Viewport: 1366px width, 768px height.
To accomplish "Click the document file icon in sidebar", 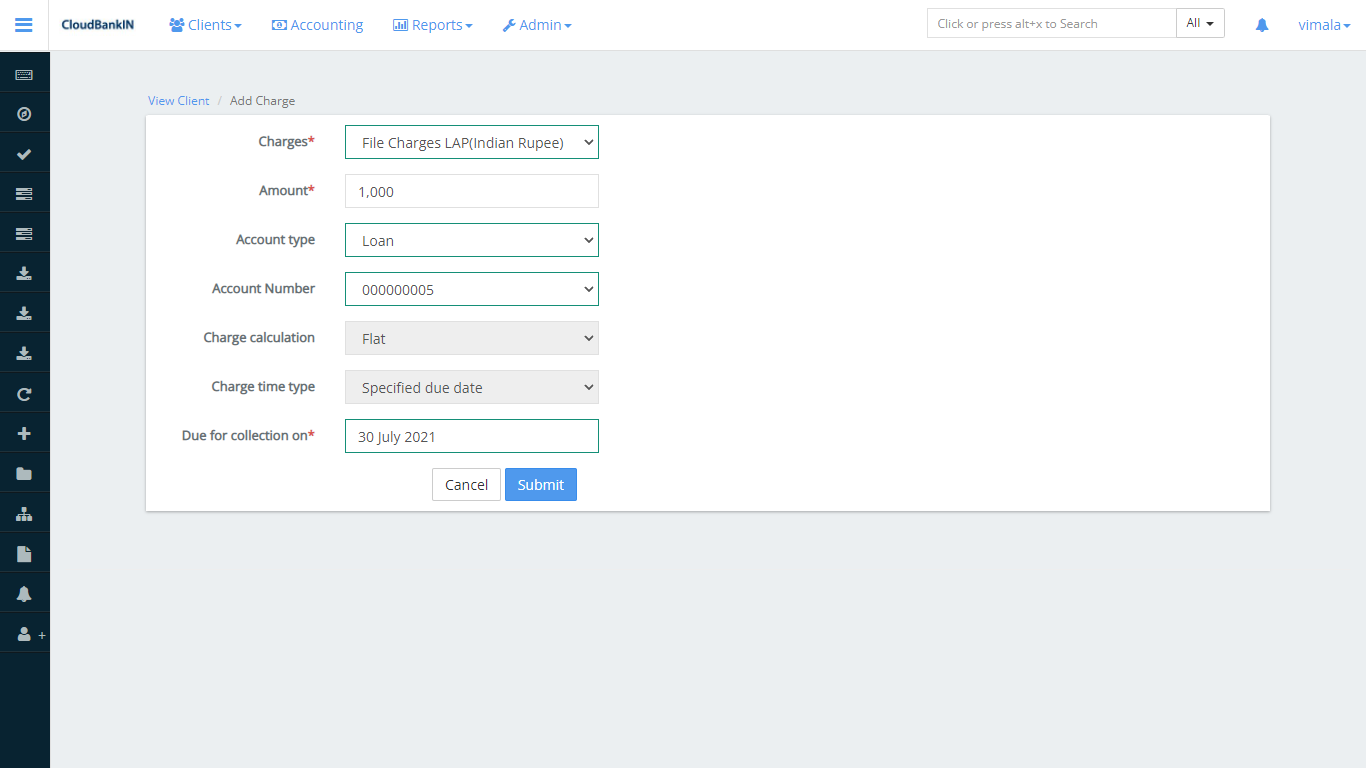I will 24,554.
